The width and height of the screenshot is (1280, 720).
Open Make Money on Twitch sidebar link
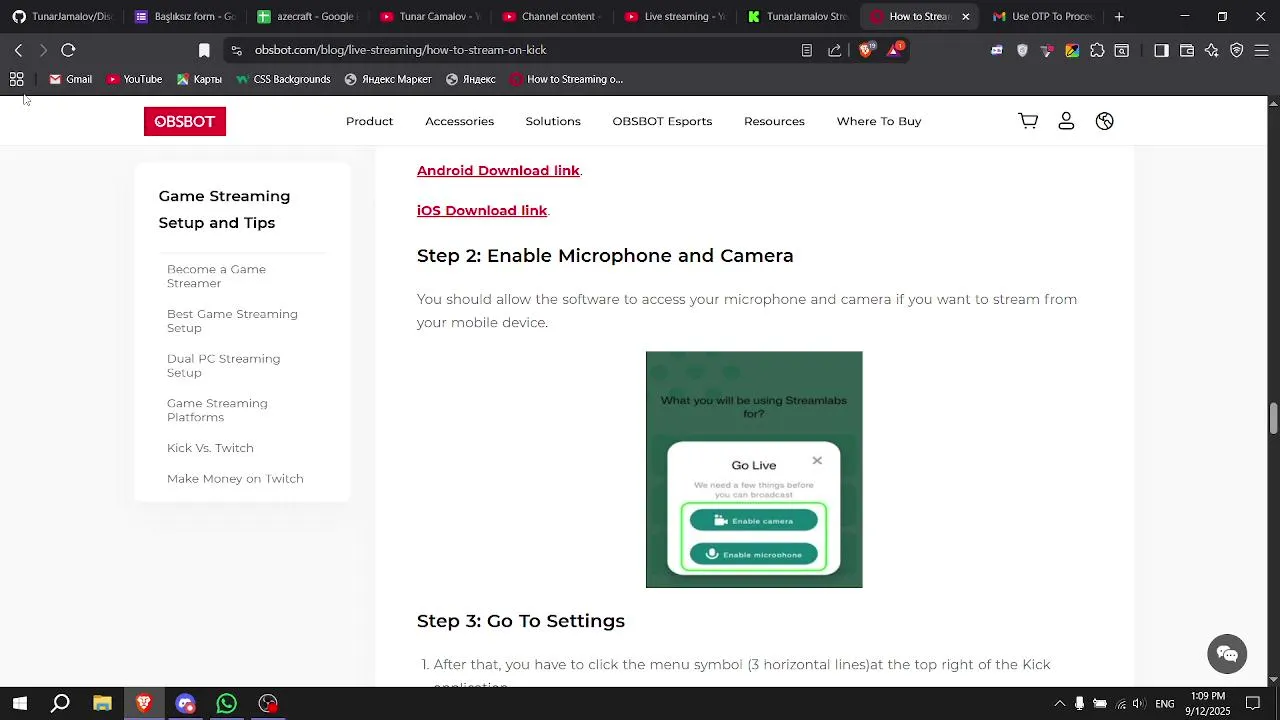[x=235, y=479]
